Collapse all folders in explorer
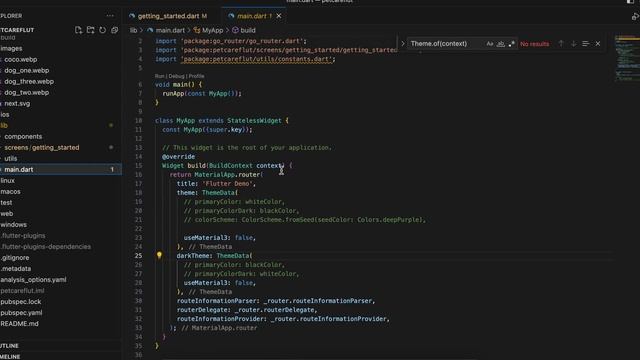Image resolution: width=640 pixels, height=360 pixels. (x=114, y=30)
